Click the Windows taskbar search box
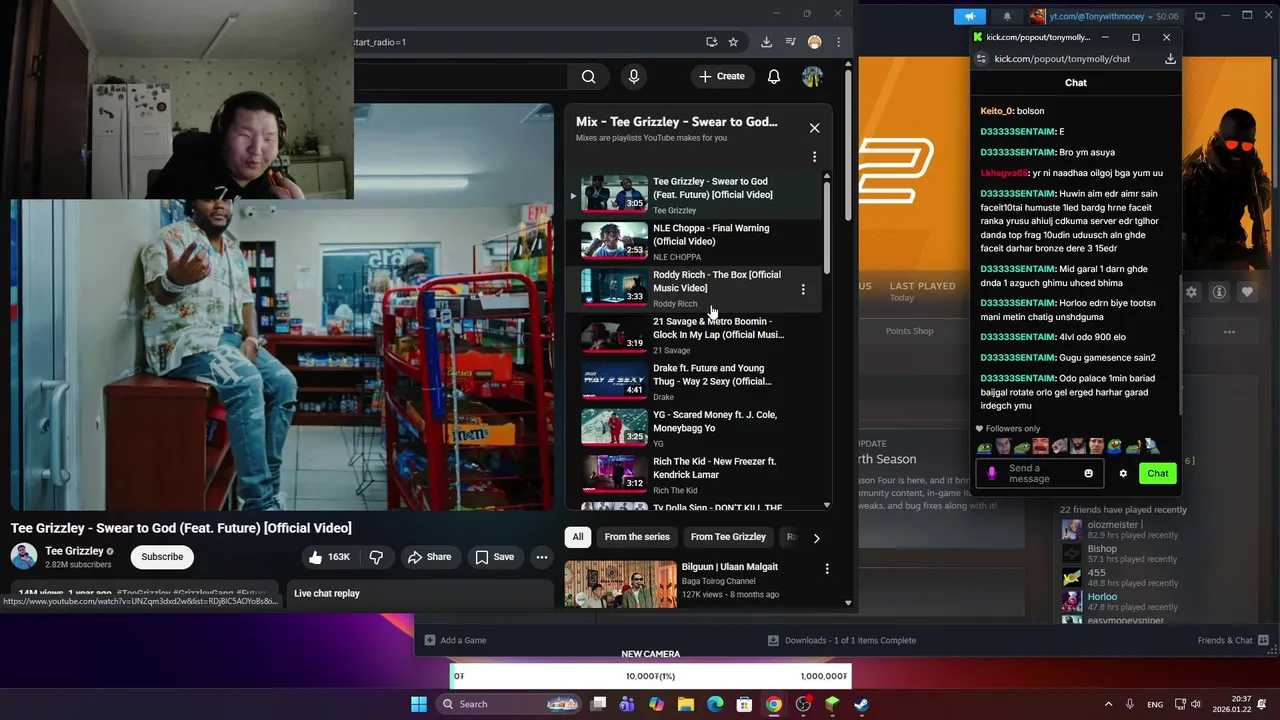This screenshot has height=720, width=1280. 509,704
